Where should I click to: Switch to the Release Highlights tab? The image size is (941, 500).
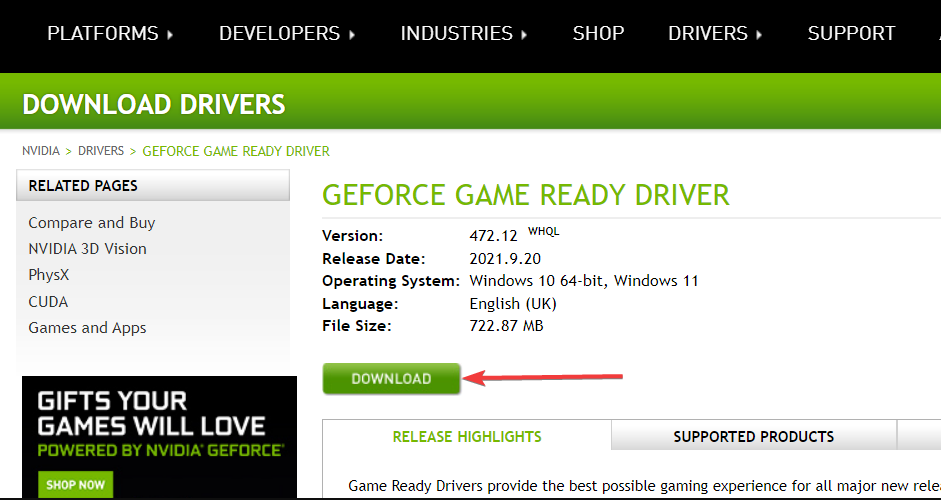(467, 436)
